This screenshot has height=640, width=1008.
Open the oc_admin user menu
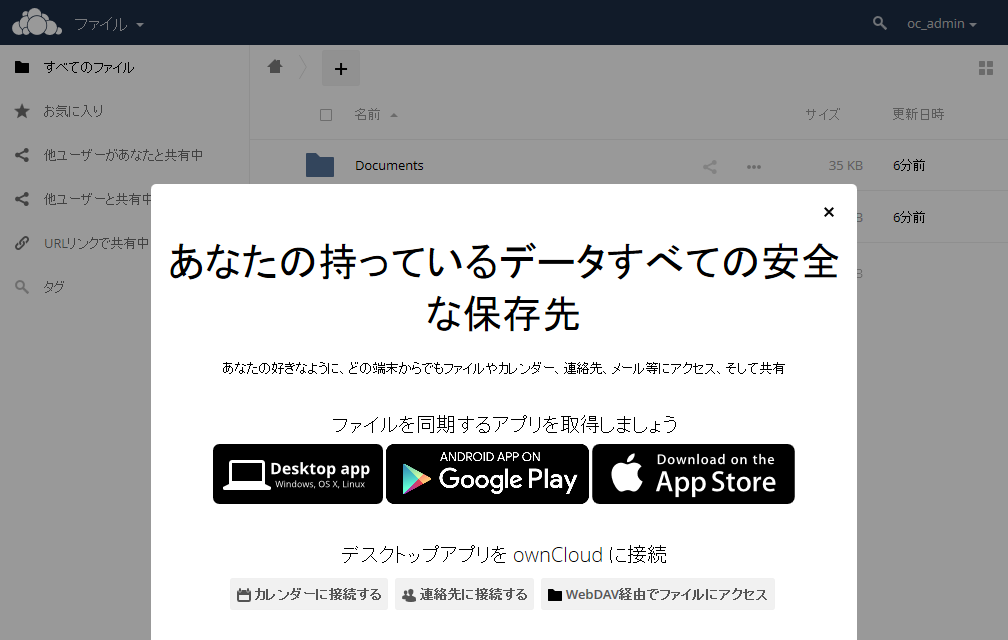pos(942,24)
